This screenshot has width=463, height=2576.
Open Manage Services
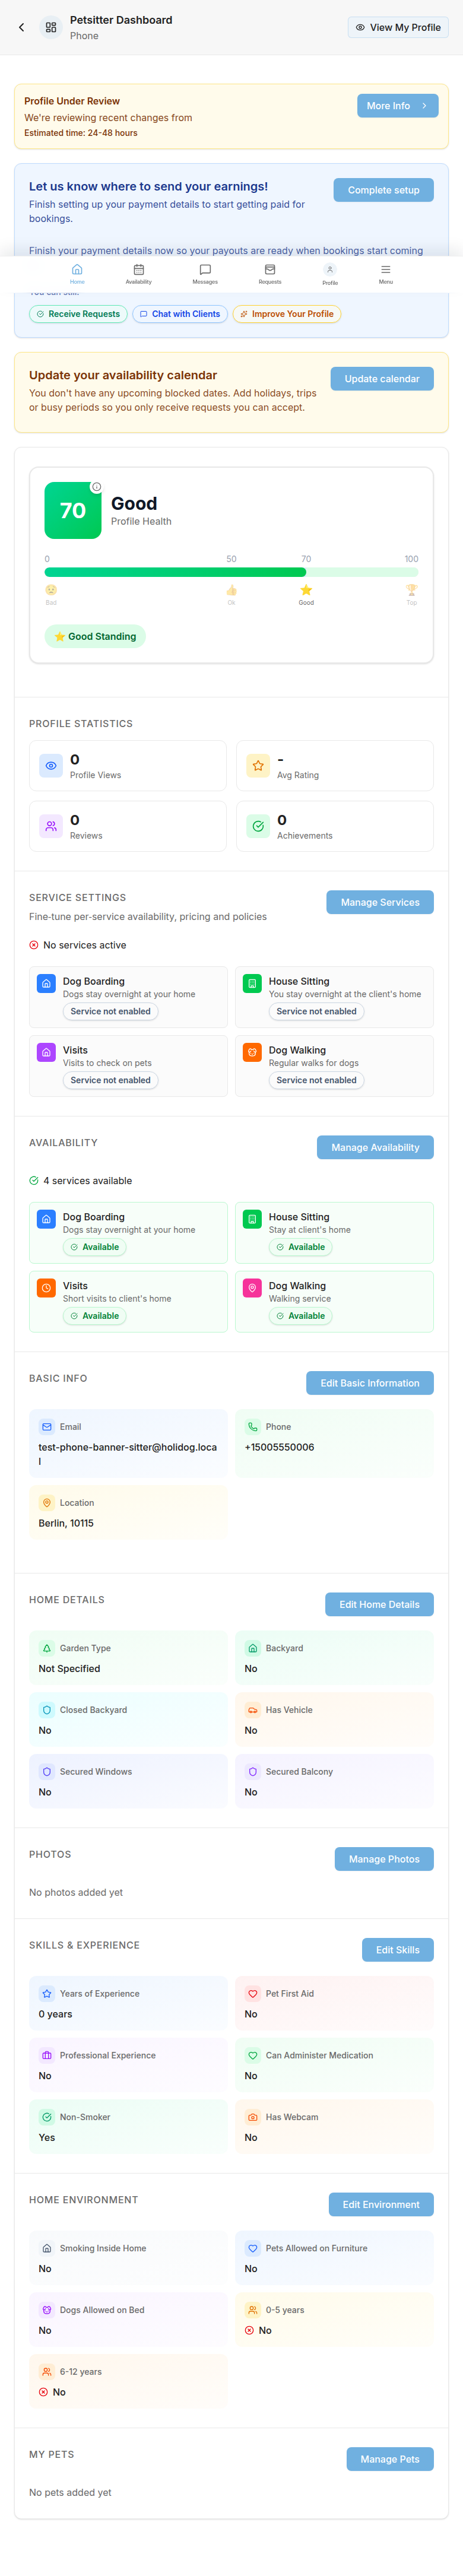(379, 901)
